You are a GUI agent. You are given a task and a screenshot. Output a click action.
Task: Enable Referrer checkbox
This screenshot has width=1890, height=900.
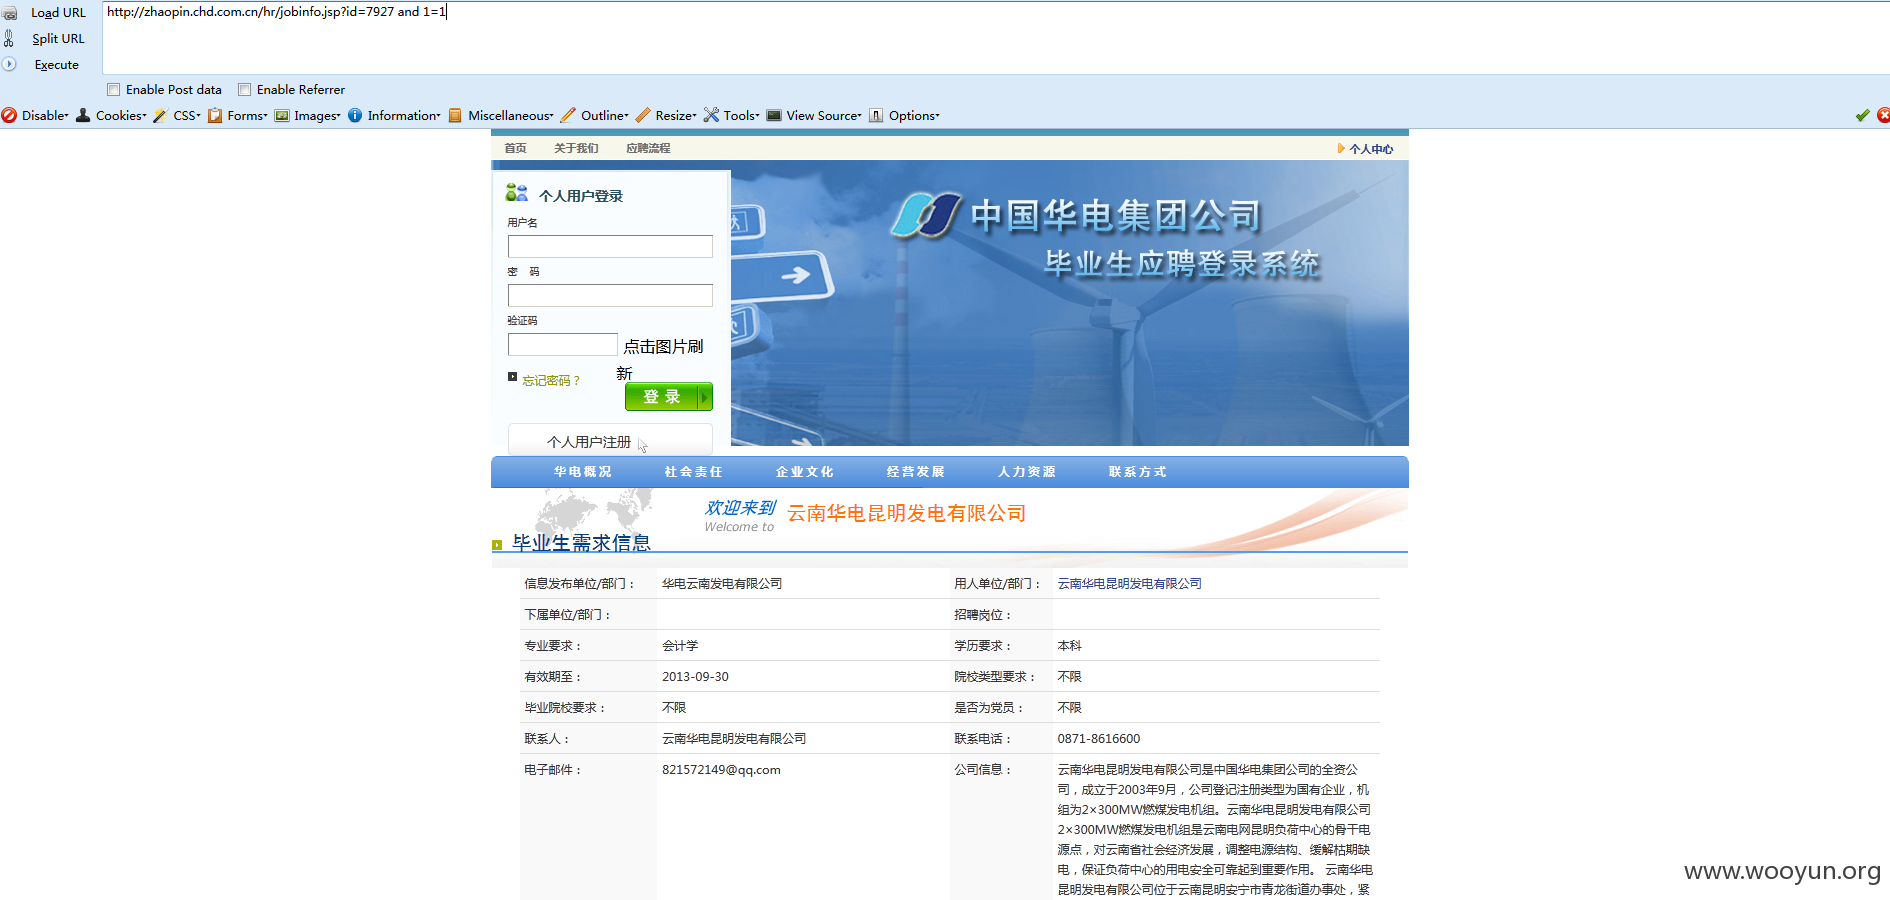point(245,90)
